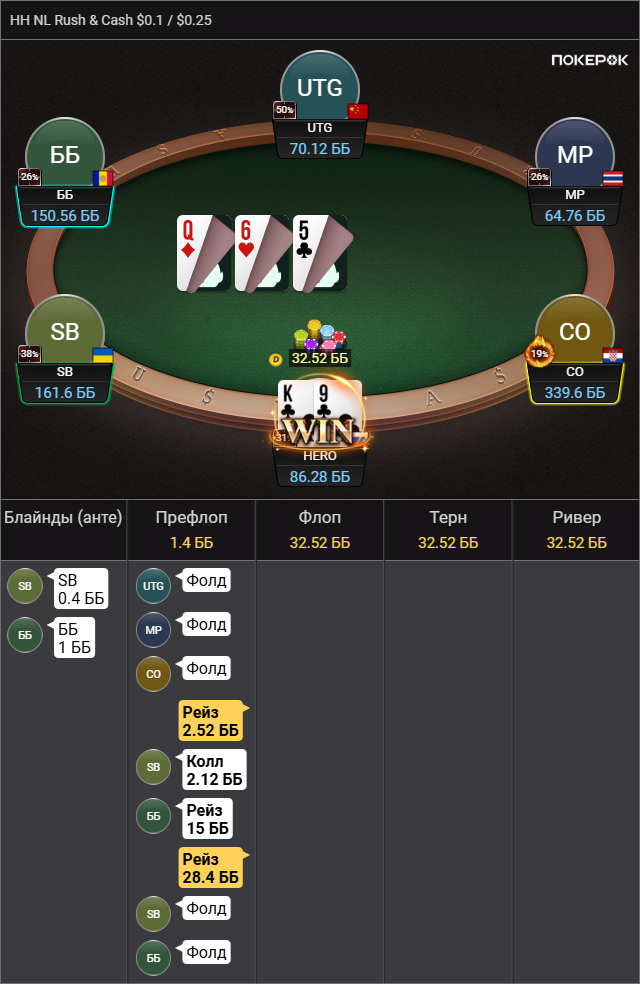Viewport: 640px width, 984px height.
Task: Click the dealer button chip marker
Action: 275,360
